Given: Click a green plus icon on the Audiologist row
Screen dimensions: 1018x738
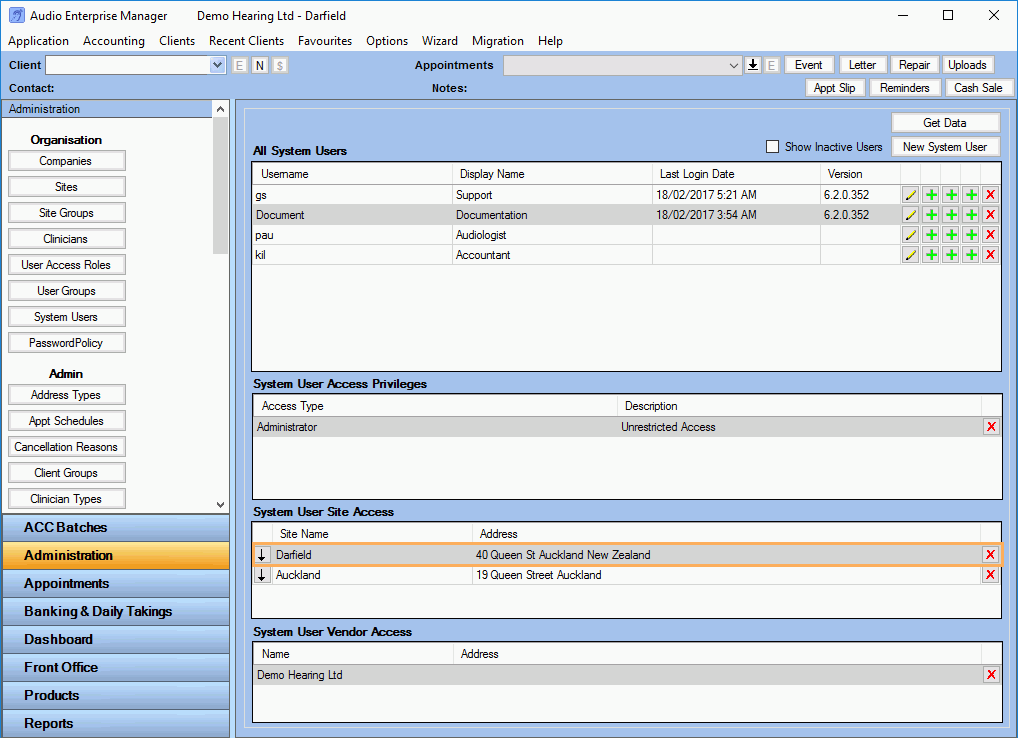Looking at the screenshot, I should click(930, 234).
